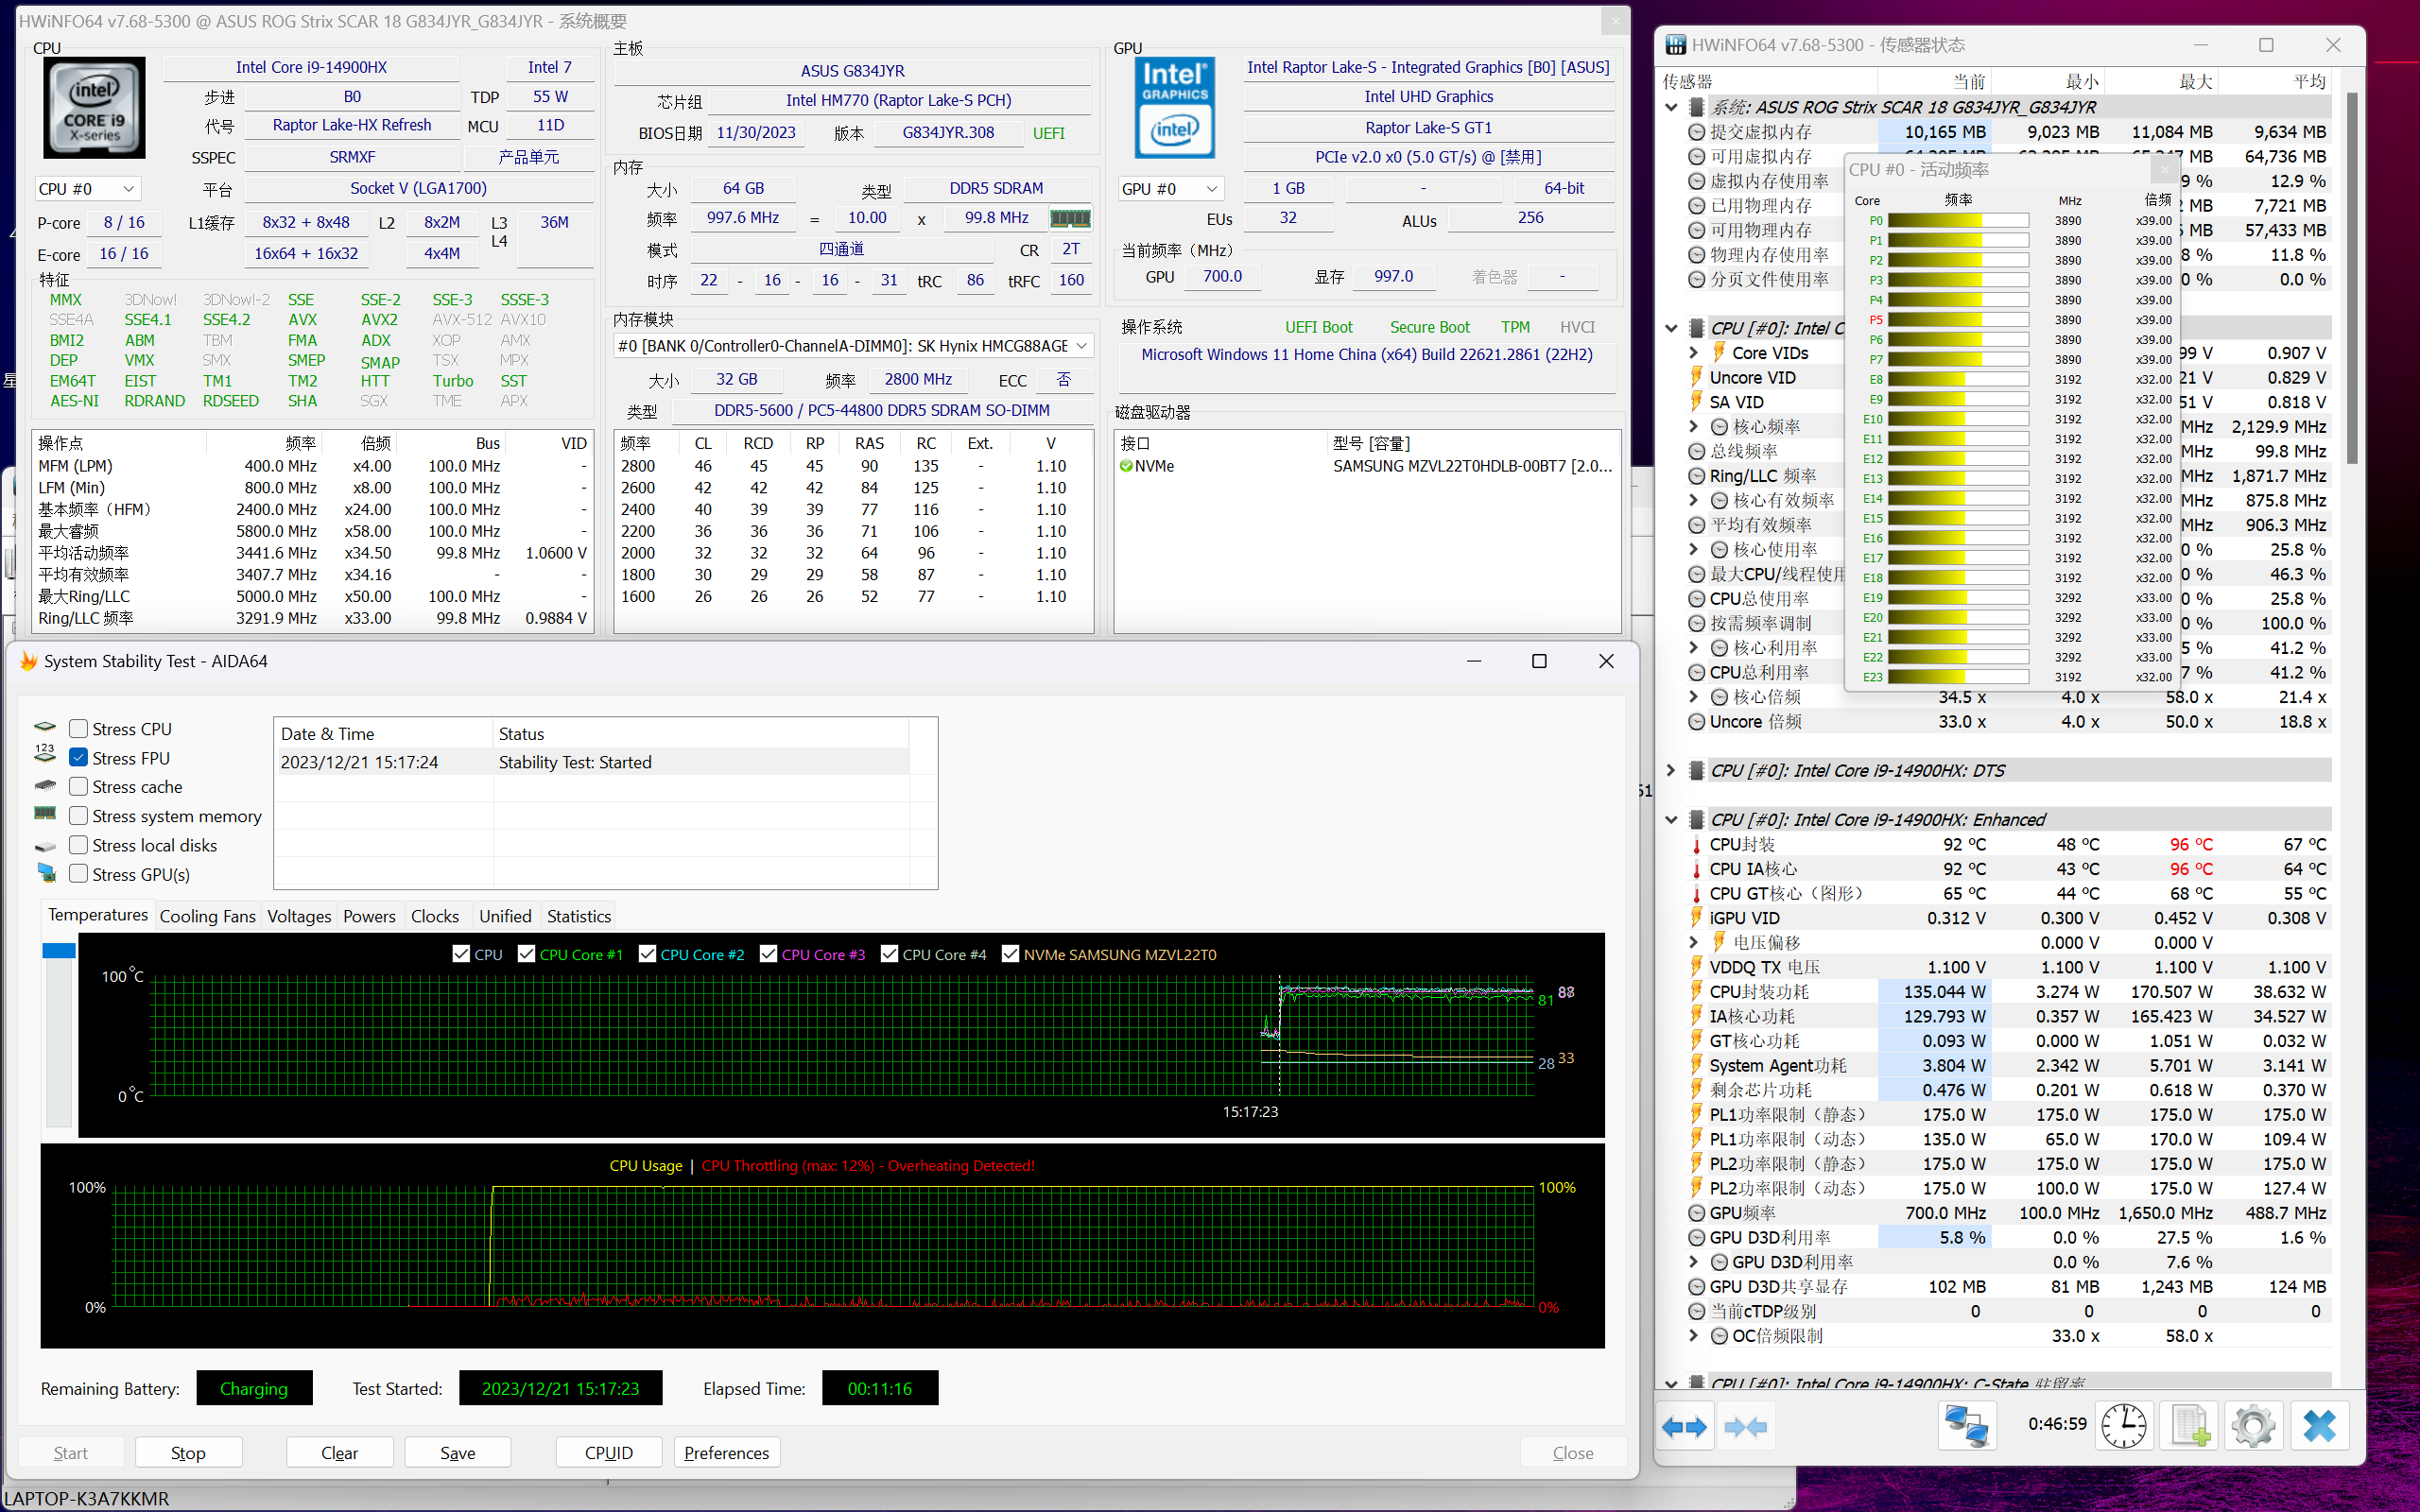Image resolution: width=2420 pixels, height=1512 pixels.
Task: Open HWiNFO sensor settings gear icon
Action: click(x=2253, y=1426)
